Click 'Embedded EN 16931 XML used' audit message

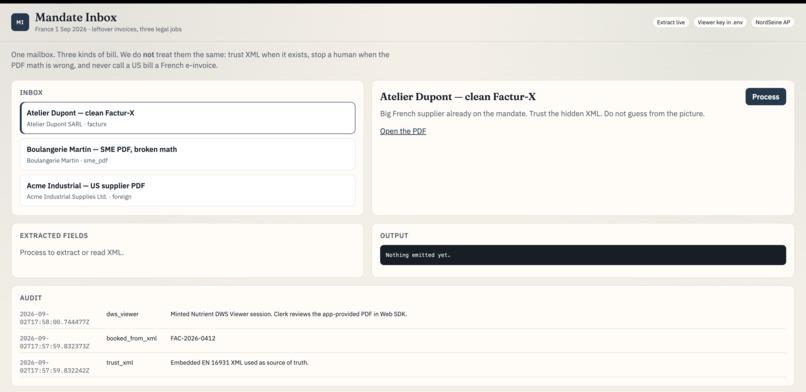click(x=239, y=363)
